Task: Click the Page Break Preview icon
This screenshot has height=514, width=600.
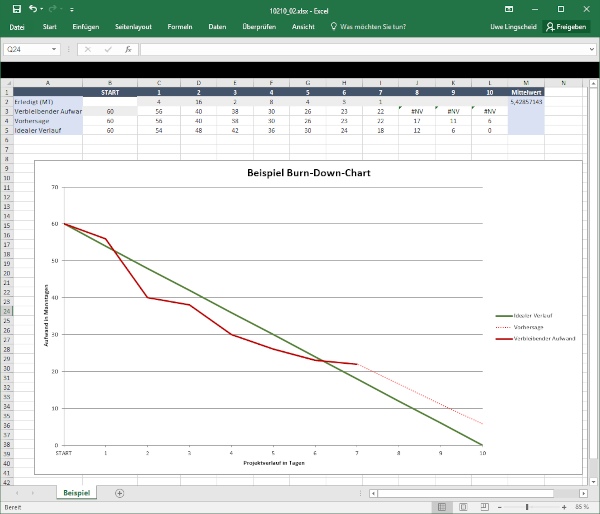Action: click(486, 507)
